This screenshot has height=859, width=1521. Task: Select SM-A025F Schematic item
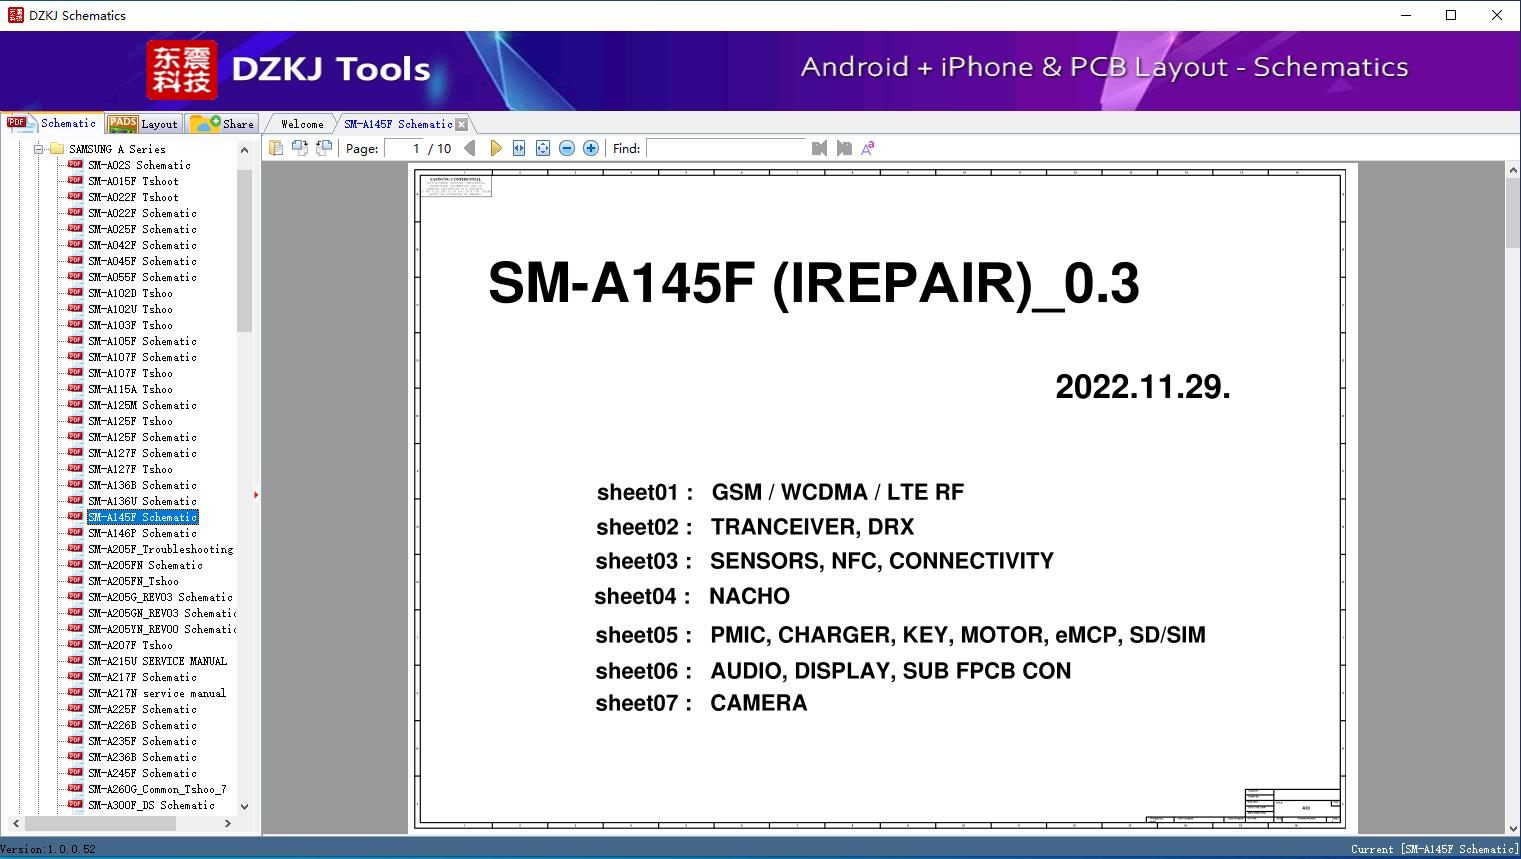pyautogui.click(x=142, y=229)
